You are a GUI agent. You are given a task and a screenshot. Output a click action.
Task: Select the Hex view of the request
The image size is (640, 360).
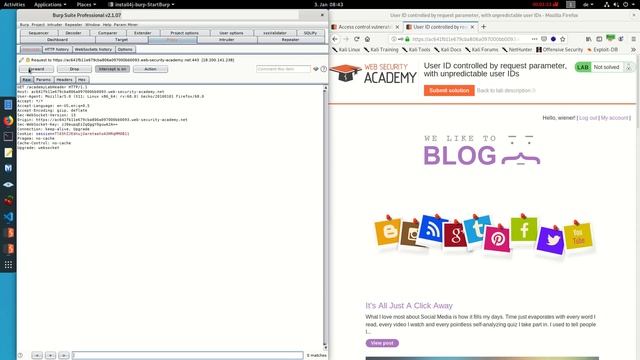pyautogui.click(x=82, y=80)
